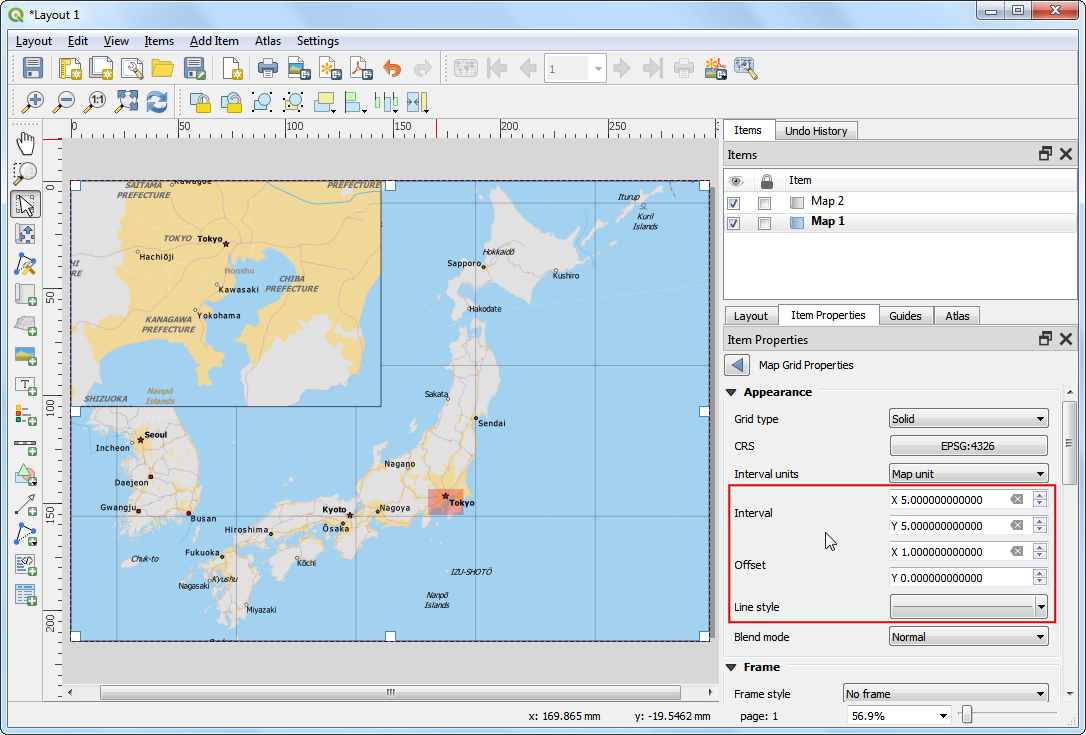Select the Pan Layout hand tool
Image resolution: width=1086 pixels, height=735 pixels.
pos(26,143)
